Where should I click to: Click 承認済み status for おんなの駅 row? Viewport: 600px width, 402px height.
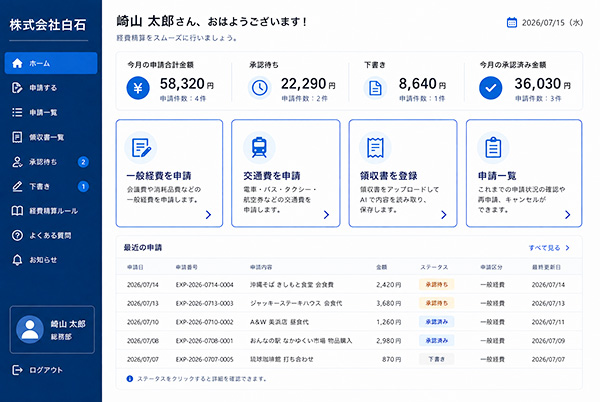(x=437, y=340)
